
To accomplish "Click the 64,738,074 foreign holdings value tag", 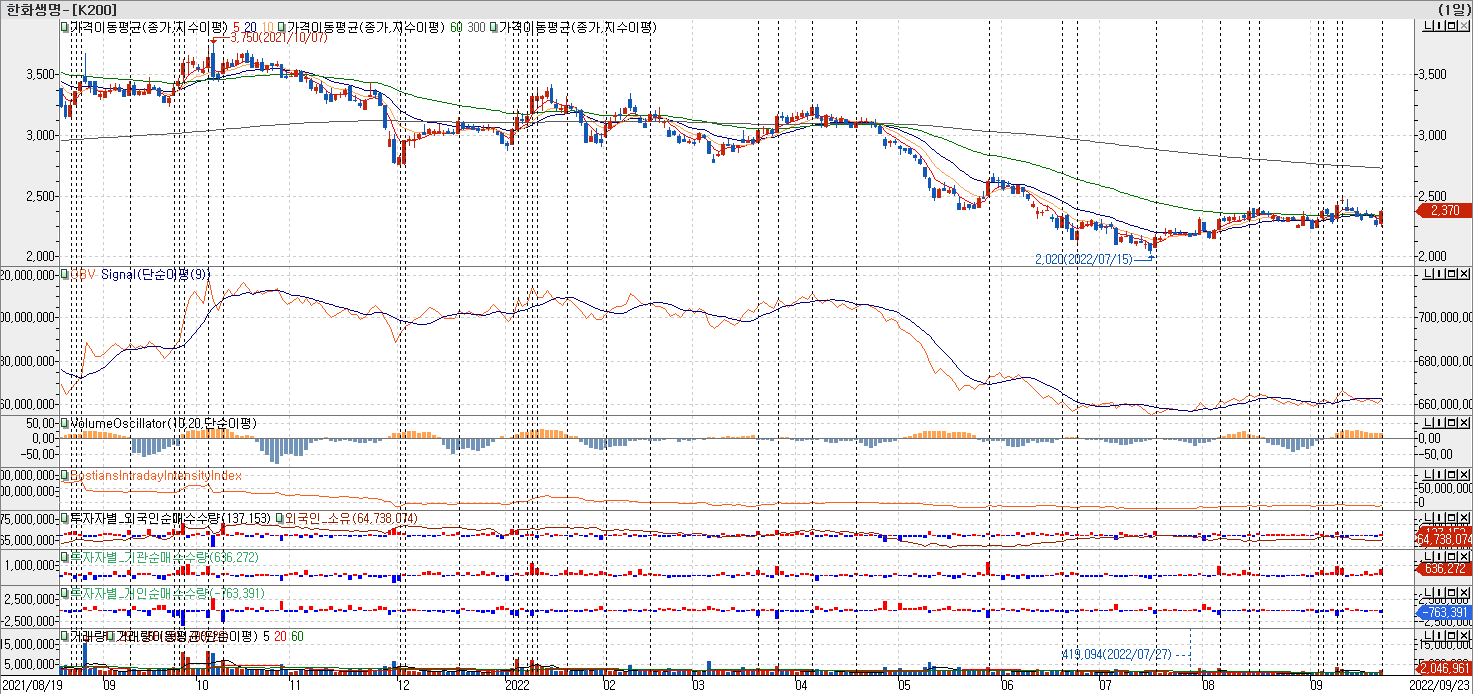I will click(1445, 539).
